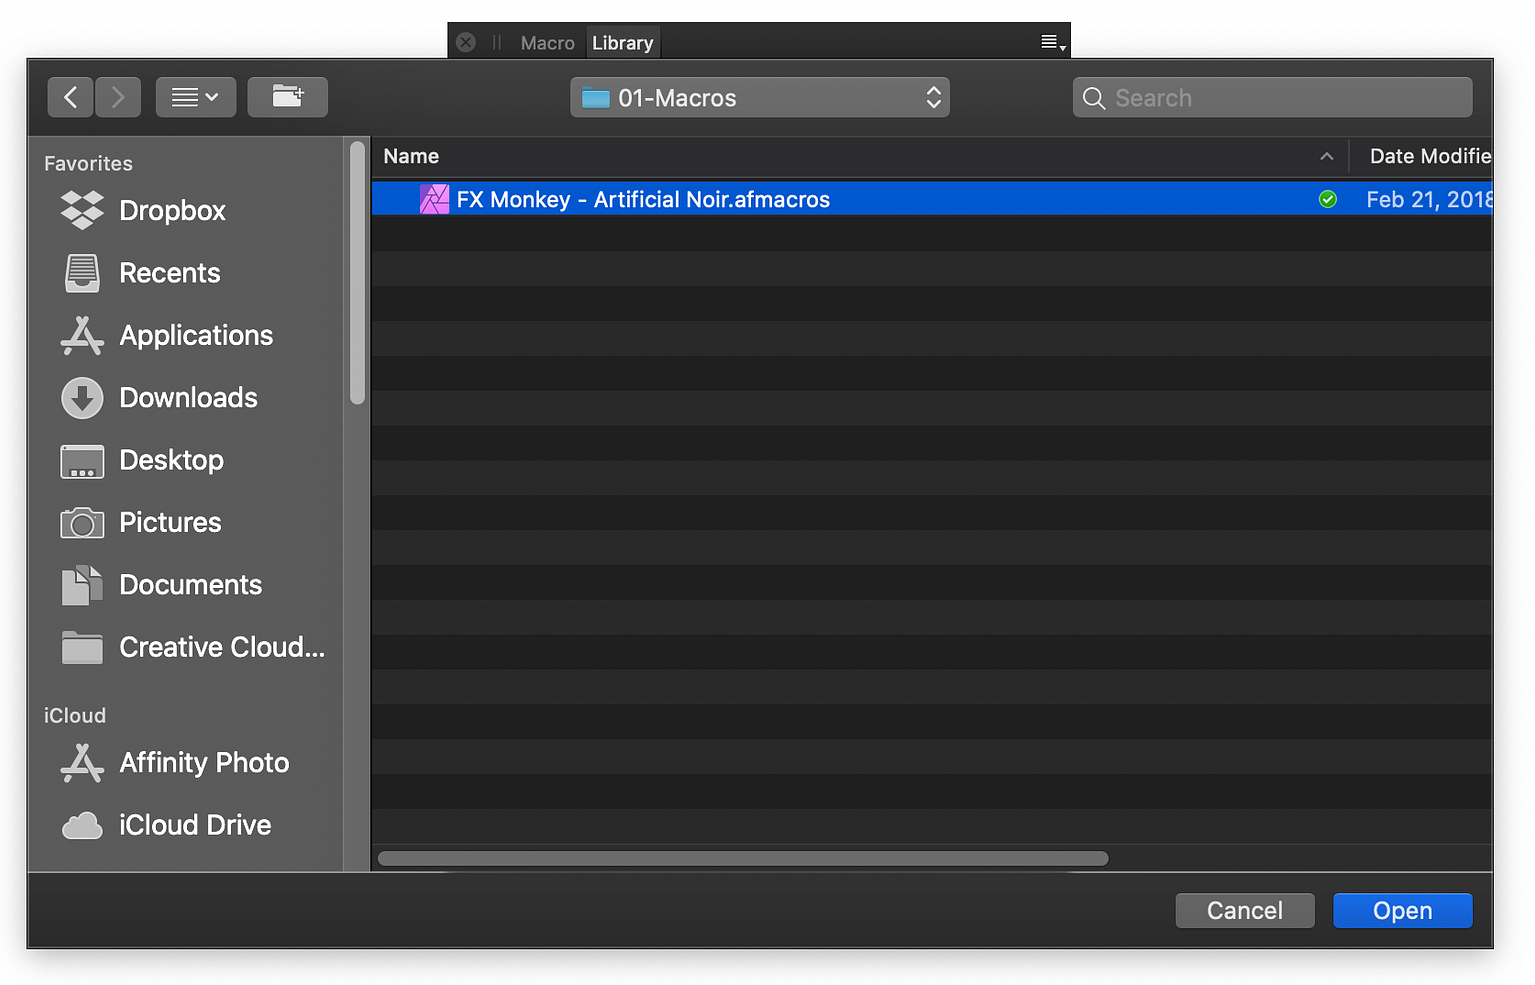The width and height of the screenshot is (1535, 985).
Task: Cancel the file open dialog
Action: pyautogui.click(x=1245, y=910)
